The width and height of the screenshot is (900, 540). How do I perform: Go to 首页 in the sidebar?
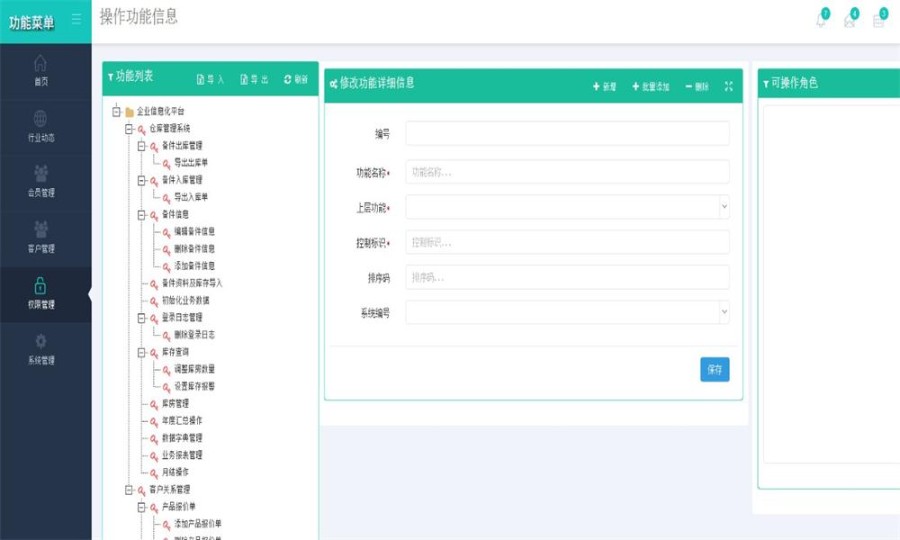(40, 70)
